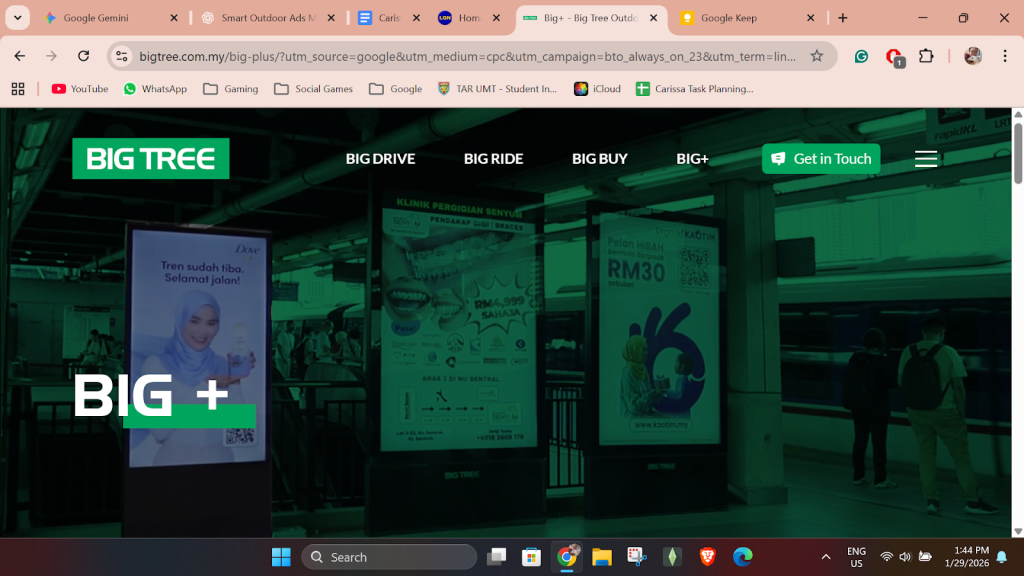The height and width of the screenshot is (576, 1024).
Task: Switch to the Caris document tab
Action: [x=389, y=18]
